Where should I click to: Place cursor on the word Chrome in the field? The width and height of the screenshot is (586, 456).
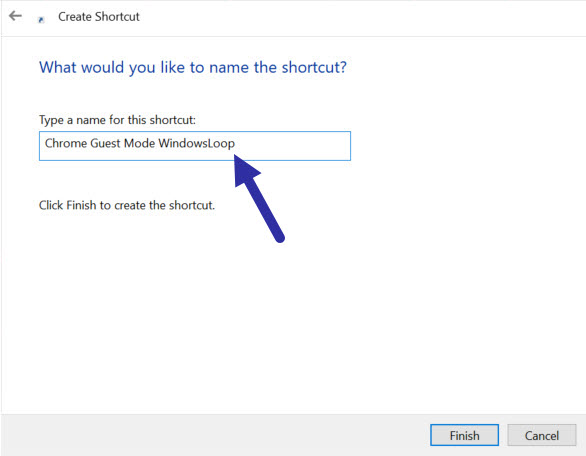coord(64,143)
